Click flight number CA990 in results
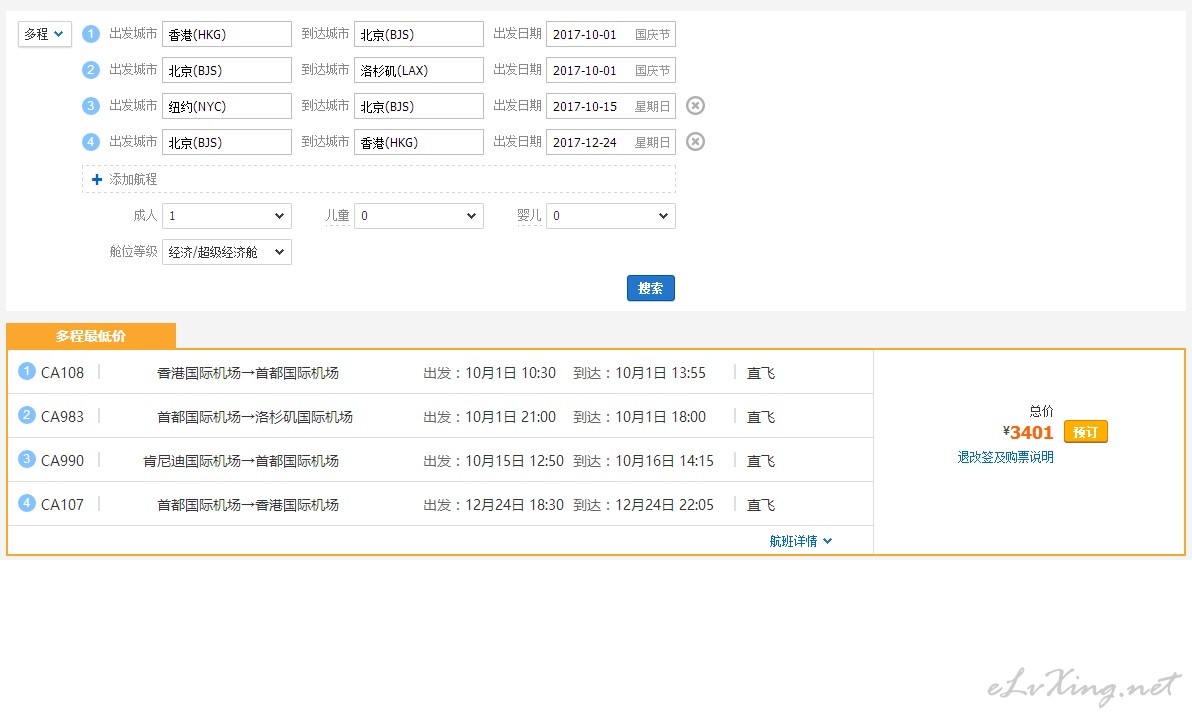 click(62, 461)
